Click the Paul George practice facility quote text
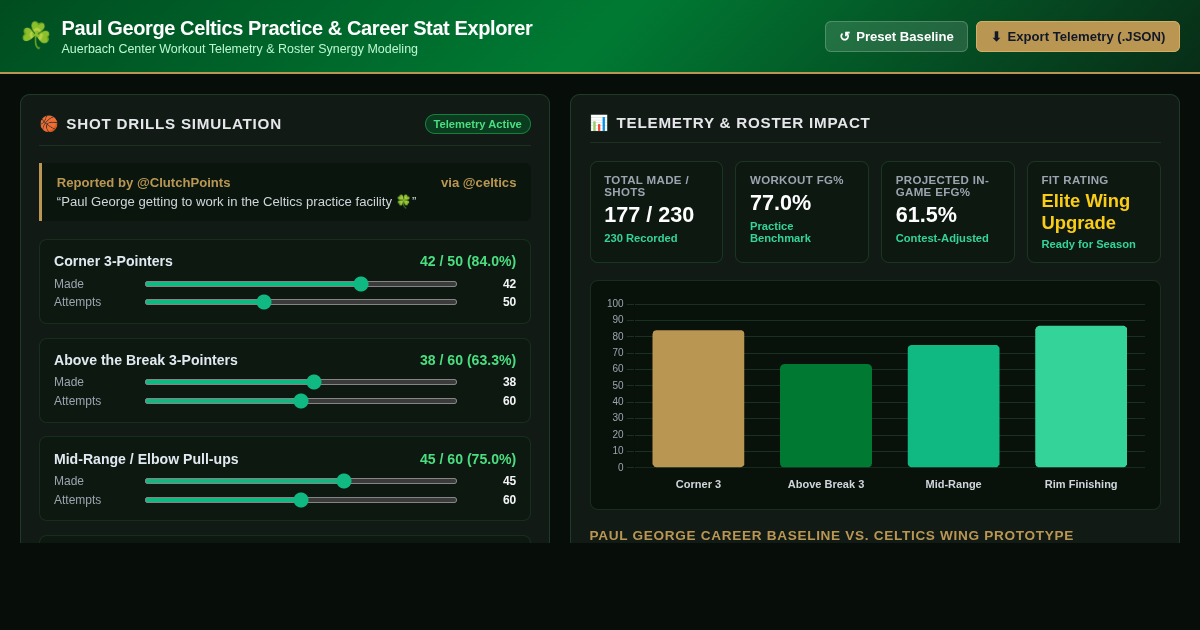This screenshot has height=630, width=1200. point(237,201)
